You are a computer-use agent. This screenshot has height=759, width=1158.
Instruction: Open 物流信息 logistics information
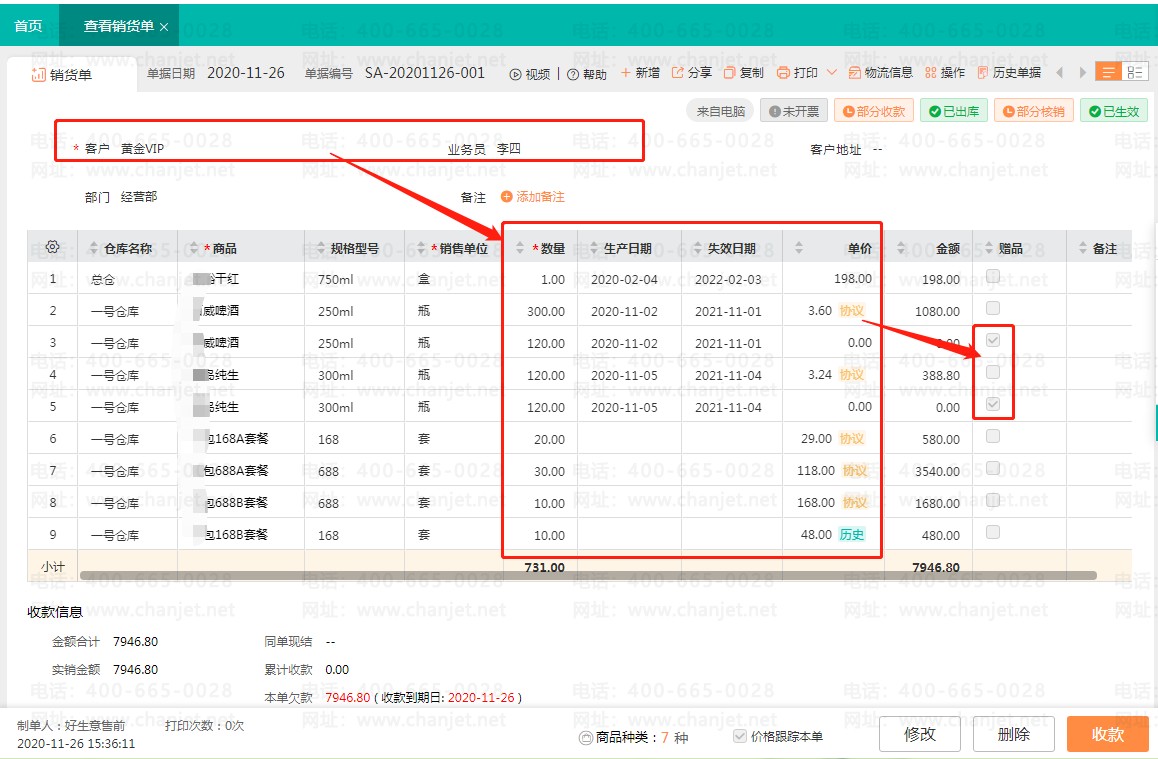tap(880, 73)
